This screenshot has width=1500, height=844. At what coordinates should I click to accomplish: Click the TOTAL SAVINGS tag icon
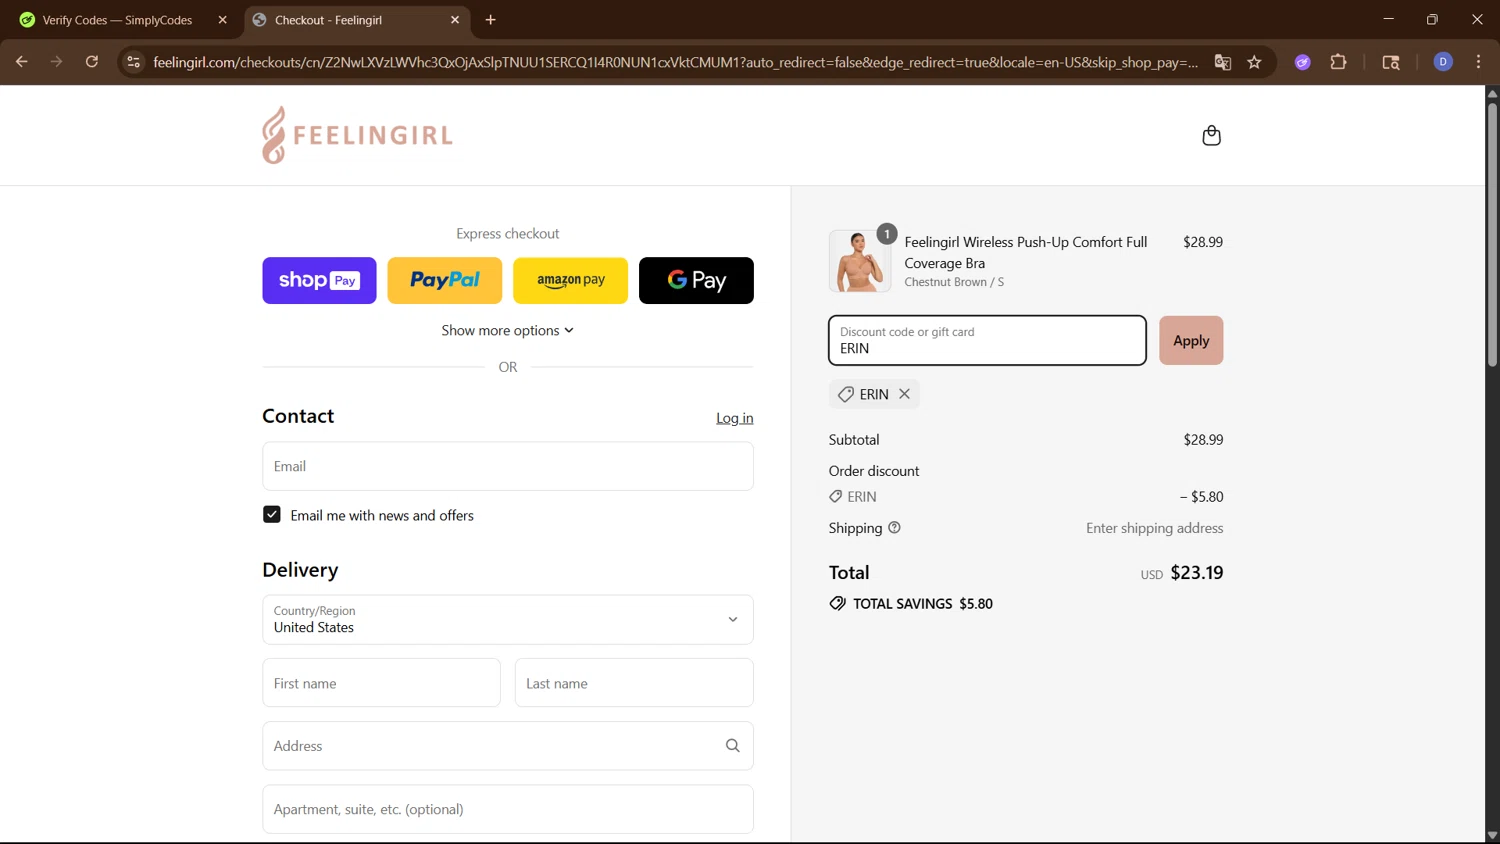click(x=838, y=604)
